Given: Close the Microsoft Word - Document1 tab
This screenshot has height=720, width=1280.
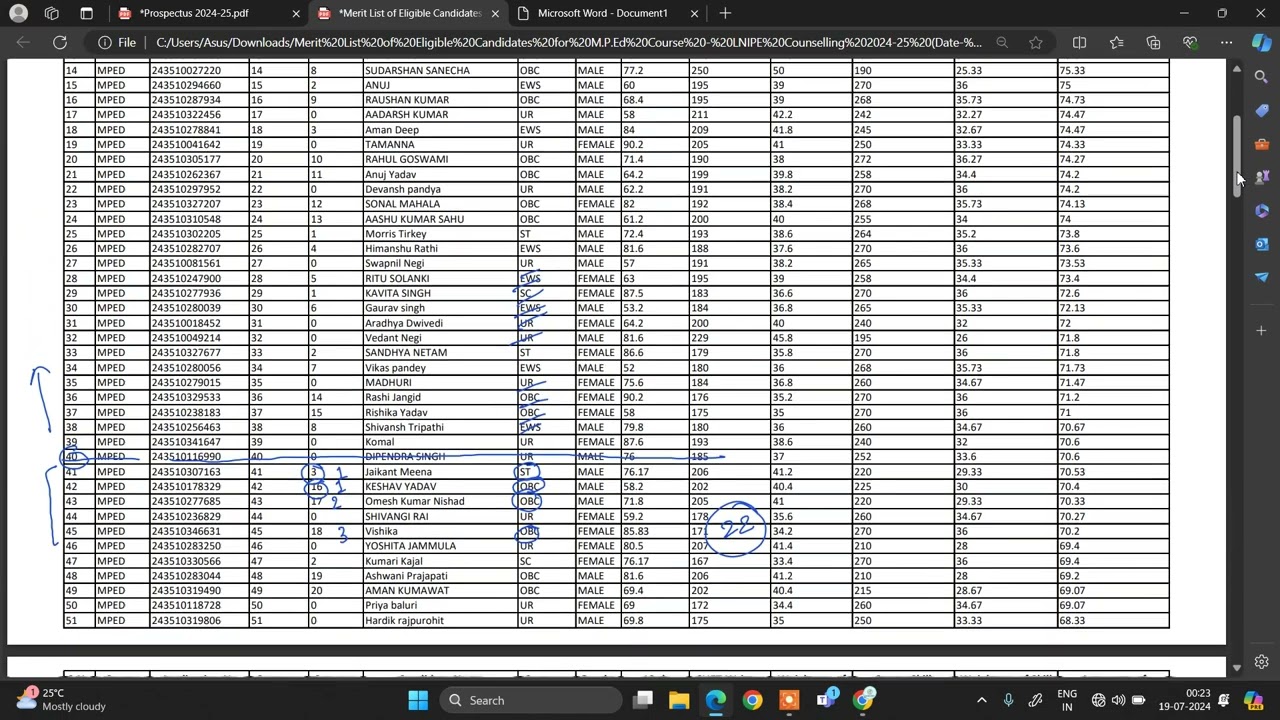Looking at the screenshot, I should pos(693,14).
